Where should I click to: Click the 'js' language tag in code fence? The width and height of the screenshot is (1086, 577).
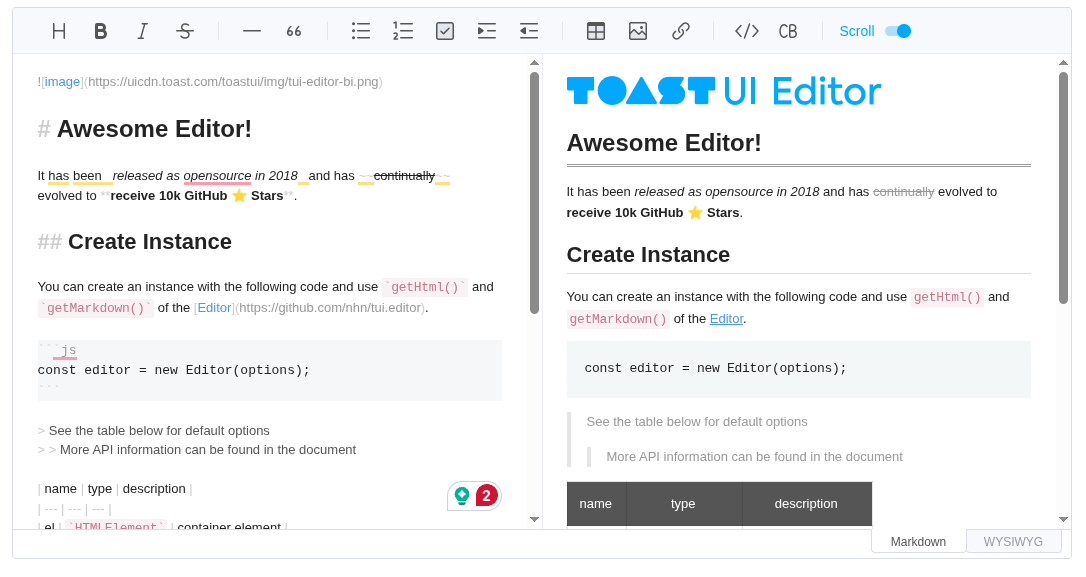click(68, 350)
